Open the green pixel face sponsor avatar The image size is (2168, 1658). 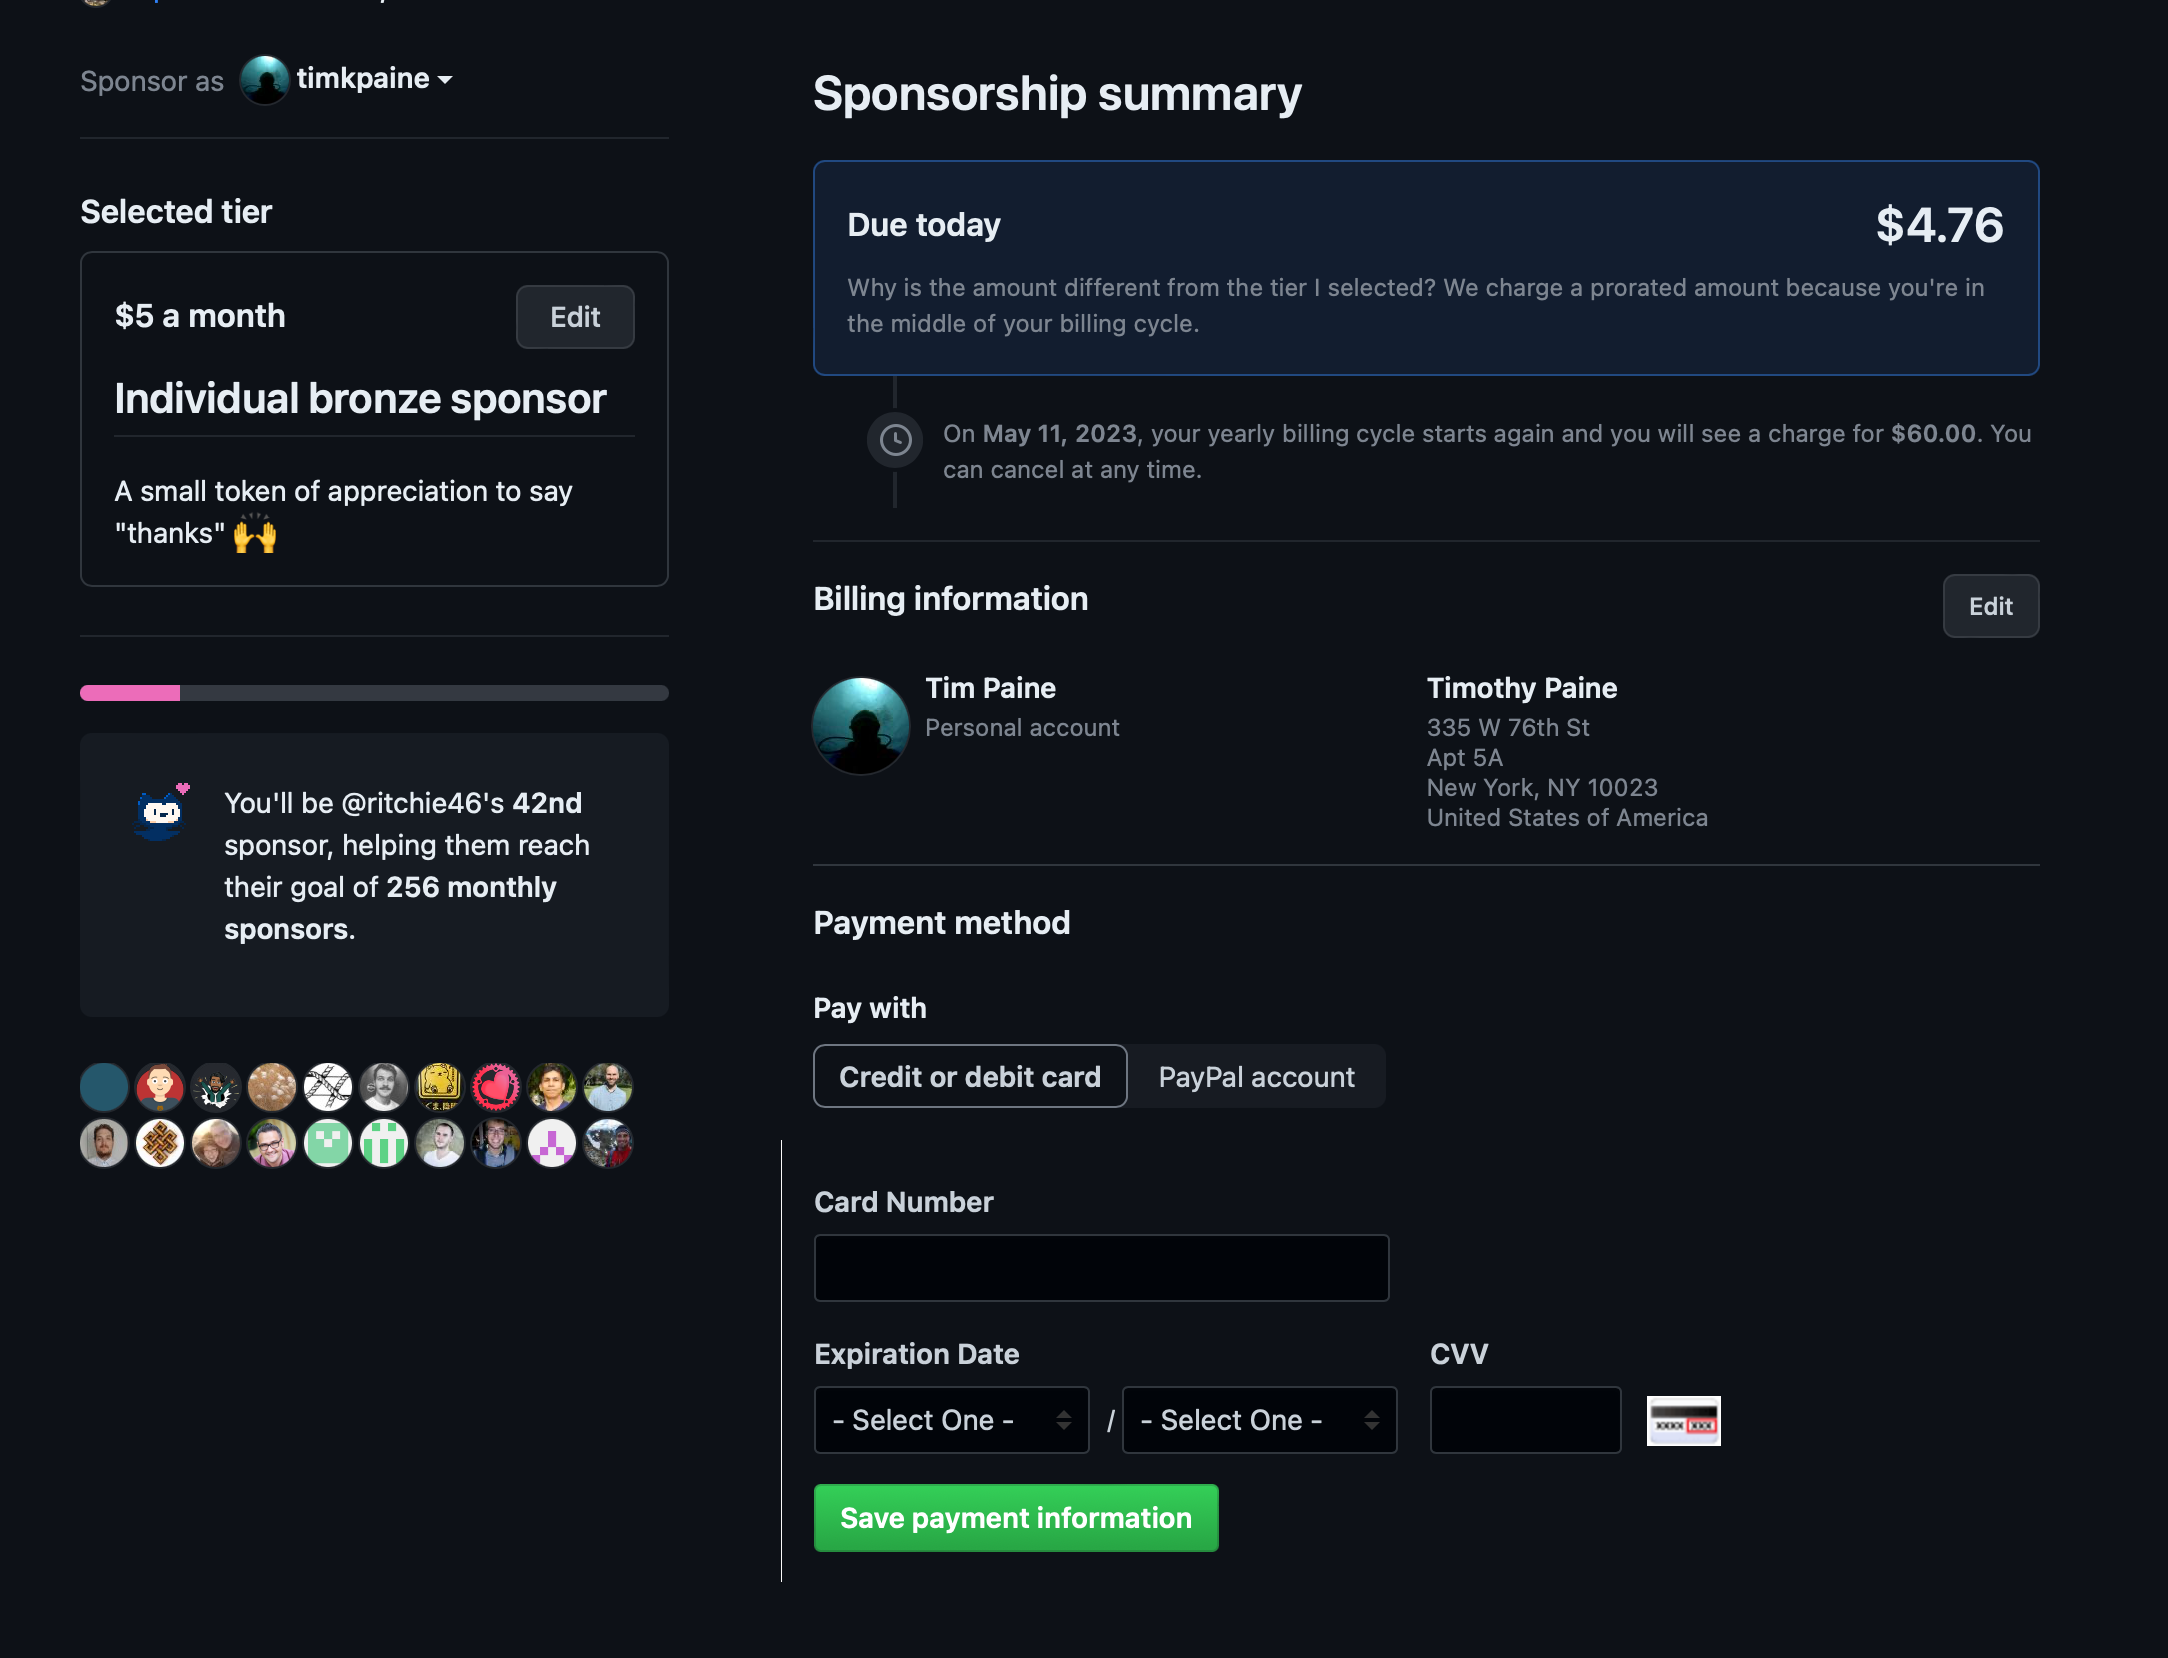point(327,1143)
